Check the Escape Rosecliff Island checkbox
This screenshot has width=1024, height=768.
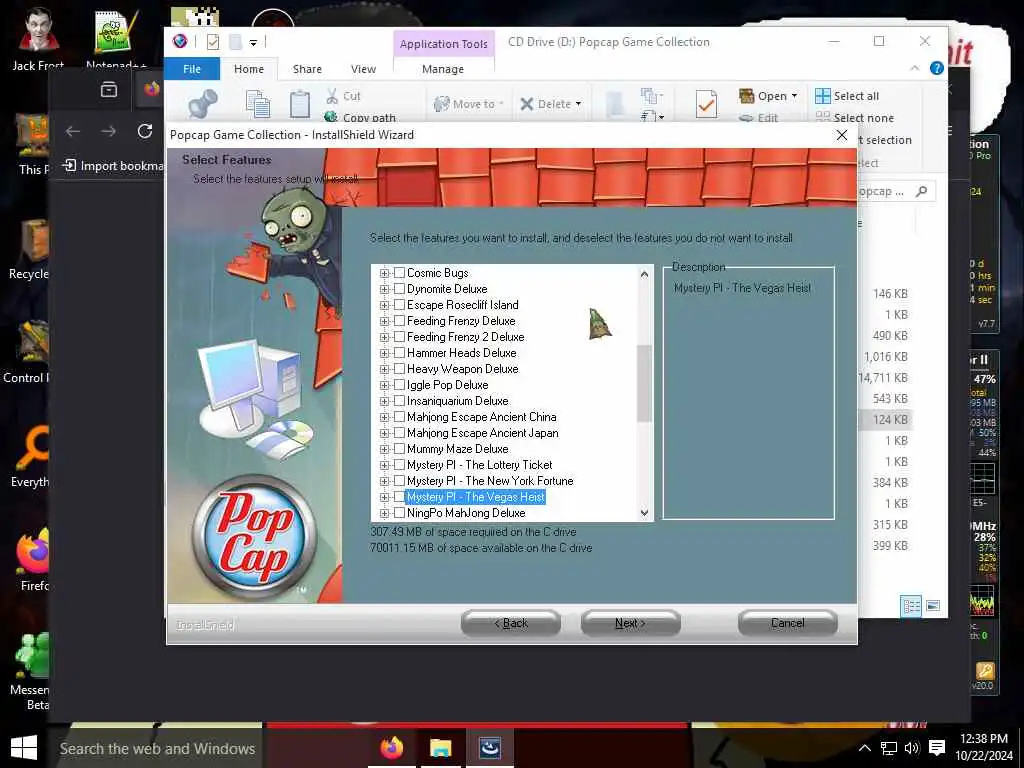click(399, 305)
